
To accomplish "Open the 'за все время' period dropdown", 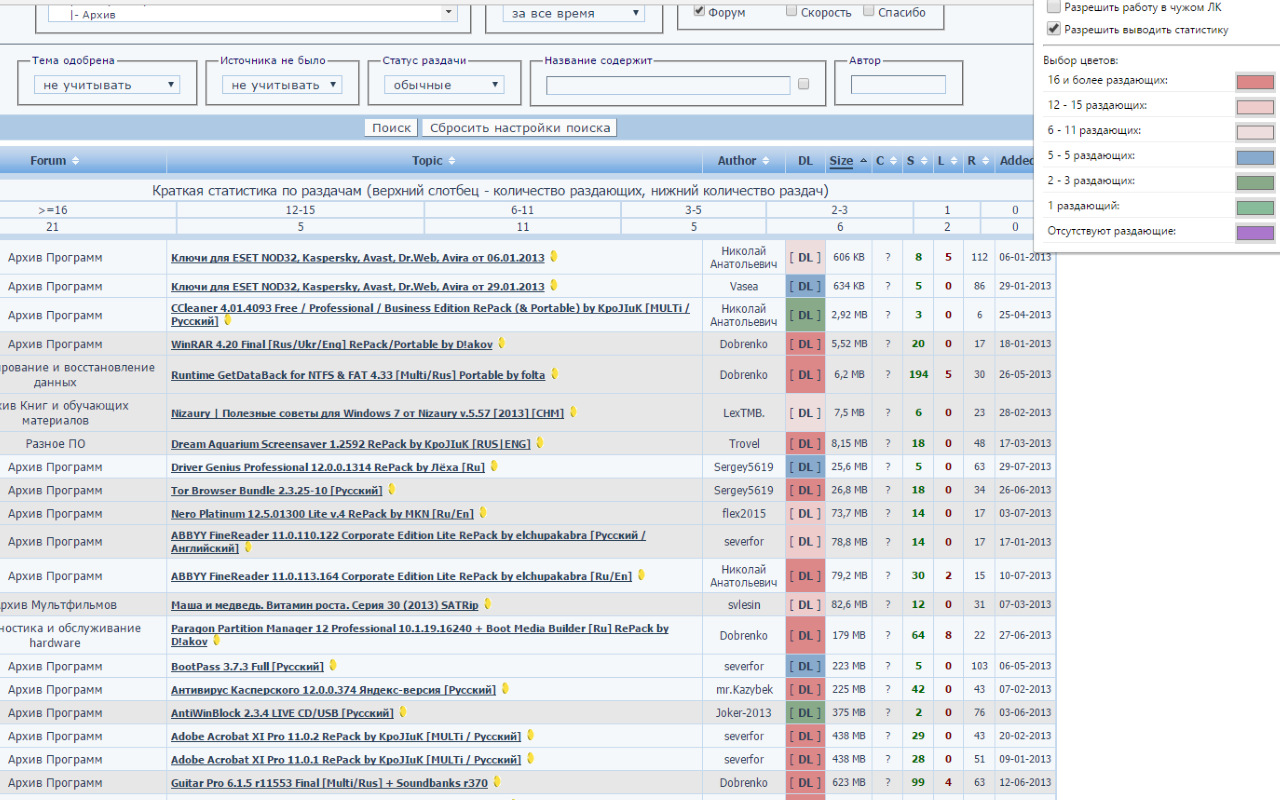I will click(573, 13).
